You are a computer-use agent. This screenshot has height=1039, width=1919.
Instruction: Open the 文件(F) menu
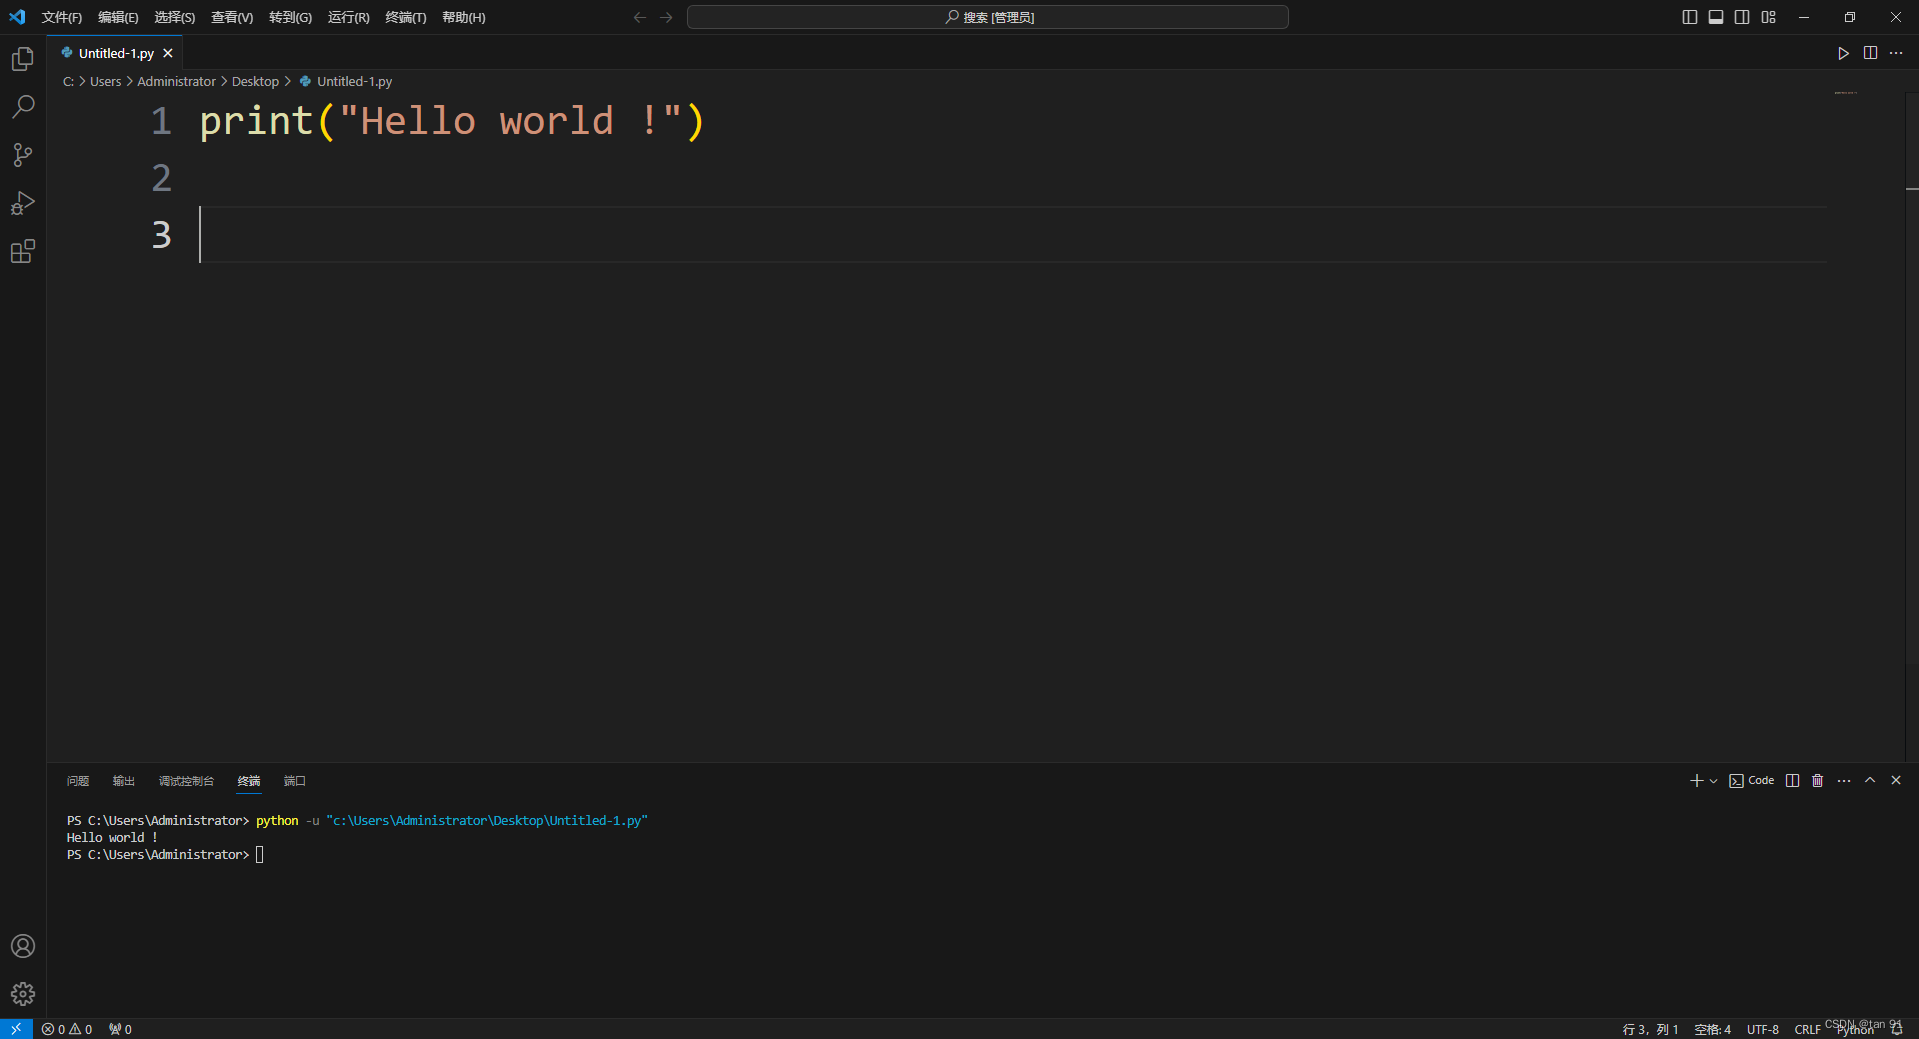coord(62,17)
